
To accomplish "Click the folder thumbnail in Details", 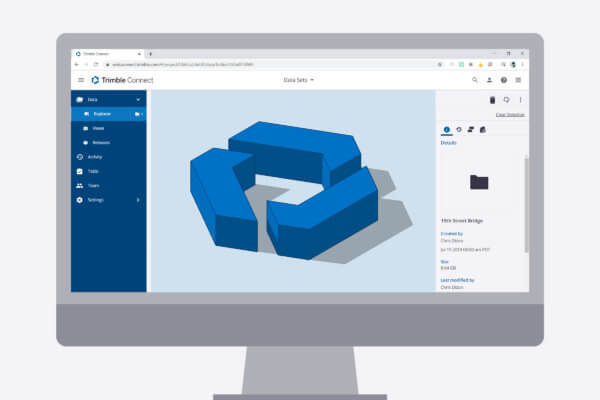I will tap(480, 181).
